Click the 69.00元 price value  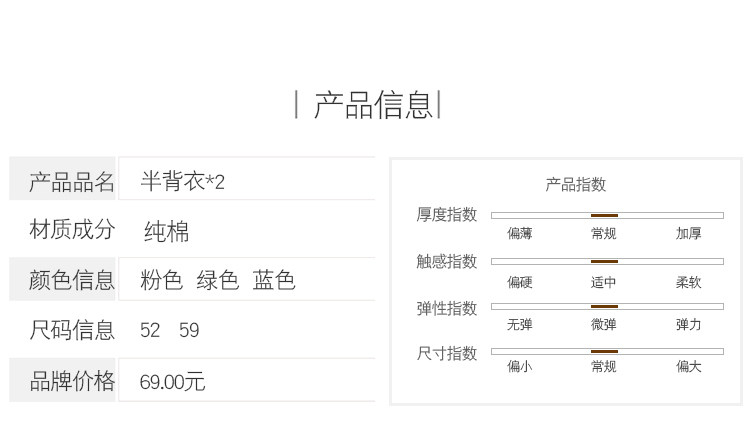pos(172,382)
